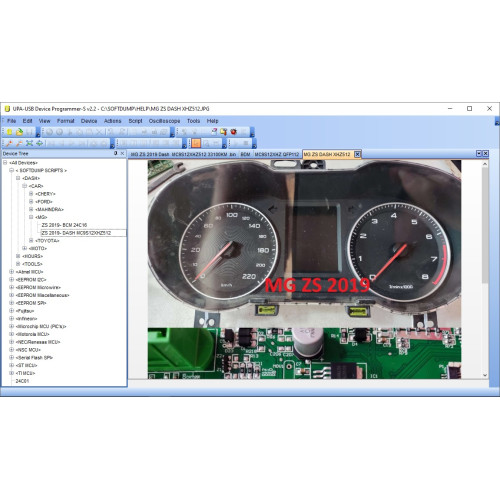Click the zoom-in magnifier toolbar icon
This screenshot has width=500, height=500.
tap(9, 143)
